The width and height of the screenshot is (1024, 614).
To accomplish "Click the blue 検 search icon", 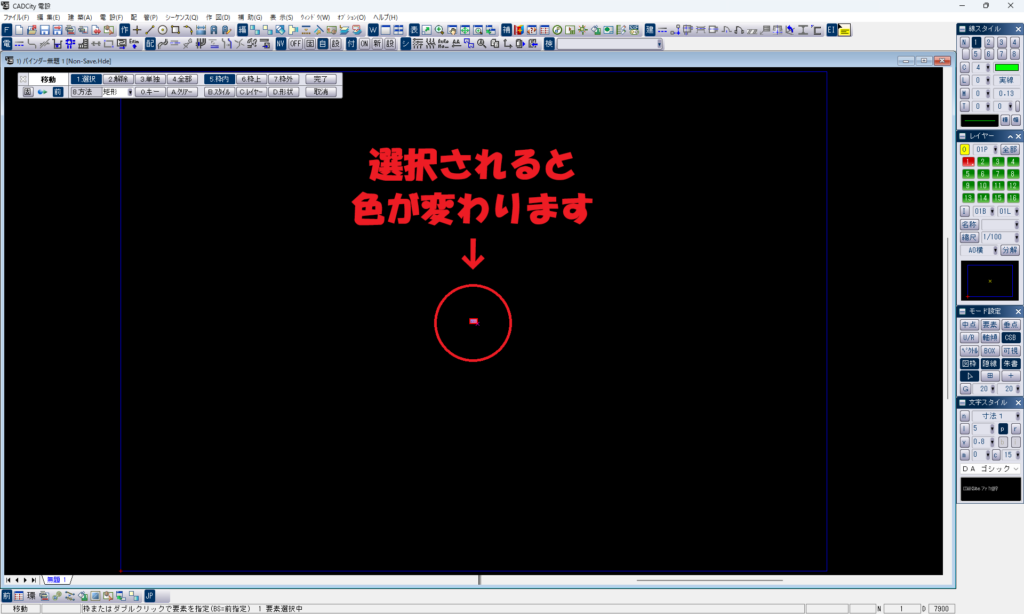I will 549,44.
